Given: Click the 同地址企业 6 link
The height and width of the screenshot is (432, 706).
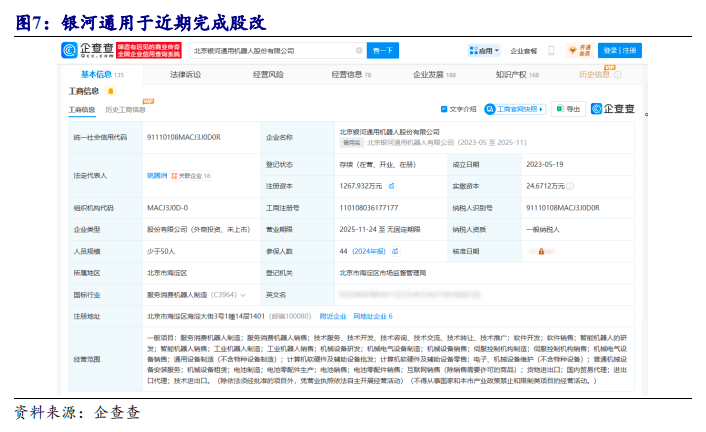Looking at the screenshot, I should click(372, 316).
